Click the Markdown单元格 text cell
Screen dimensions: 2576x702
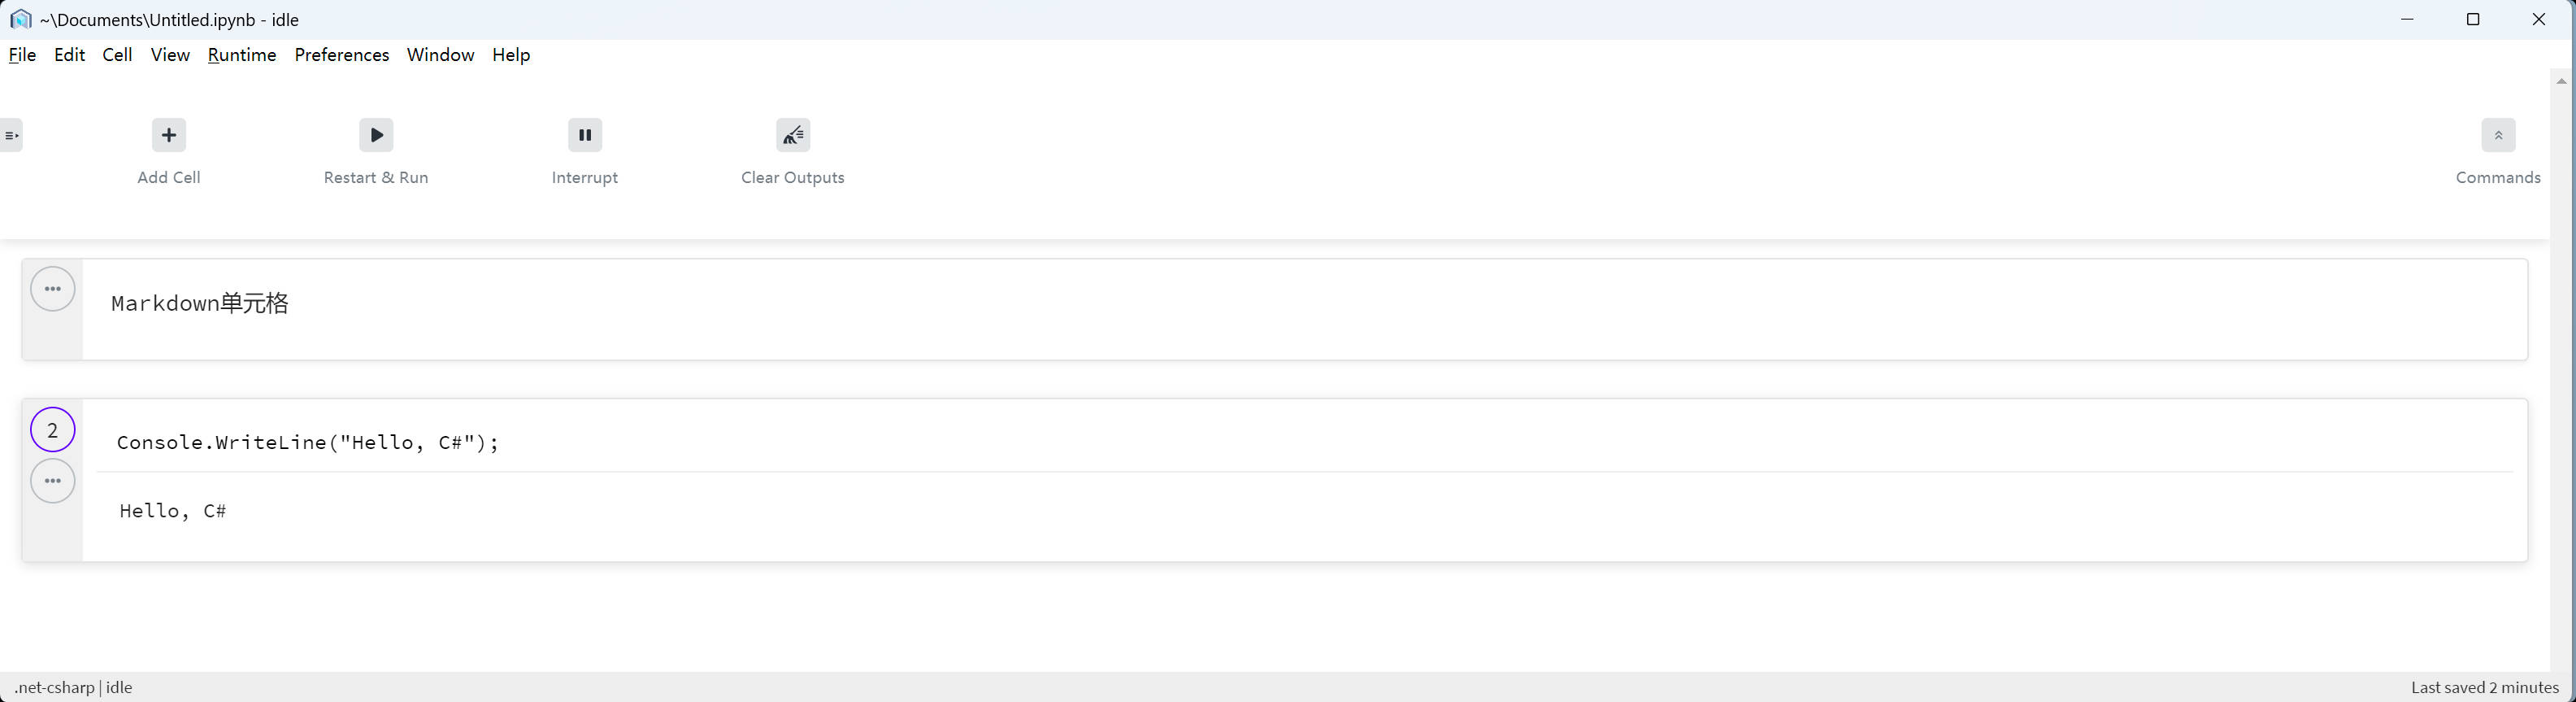point(1305,309)
